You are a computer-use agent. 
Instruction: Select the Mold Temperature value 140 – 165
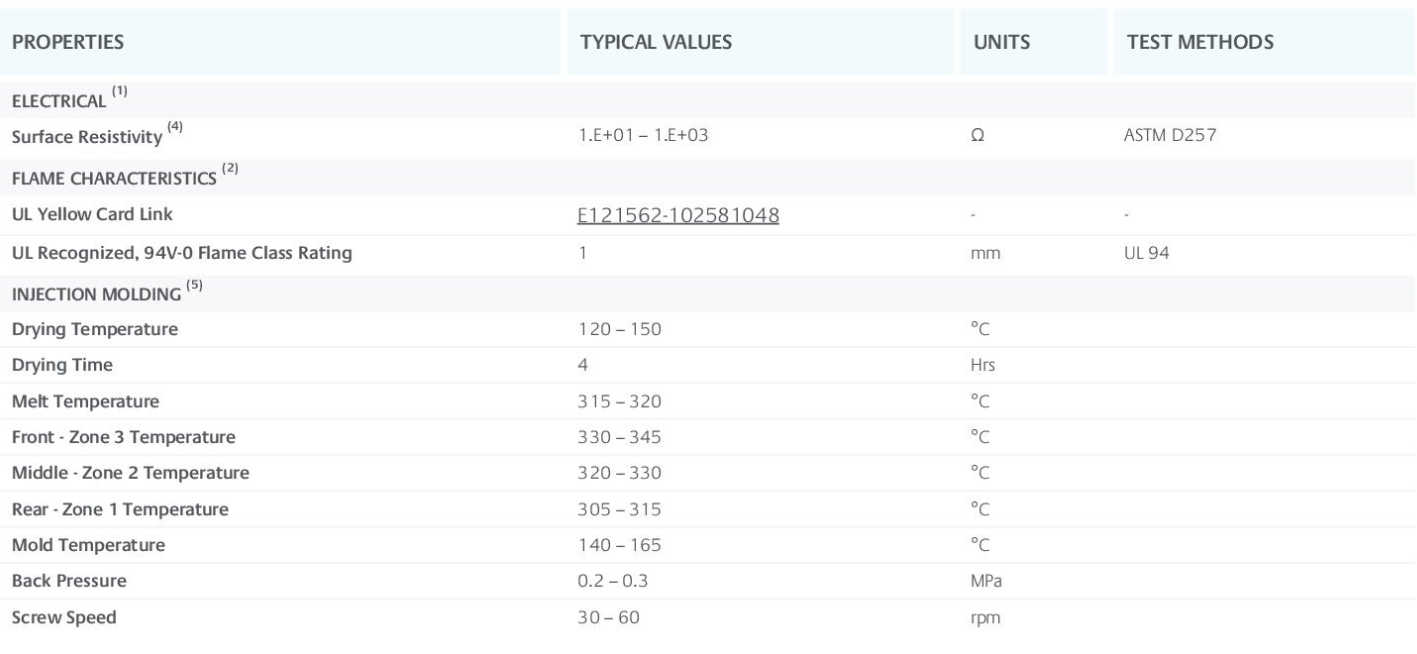[x=620, y=545]
